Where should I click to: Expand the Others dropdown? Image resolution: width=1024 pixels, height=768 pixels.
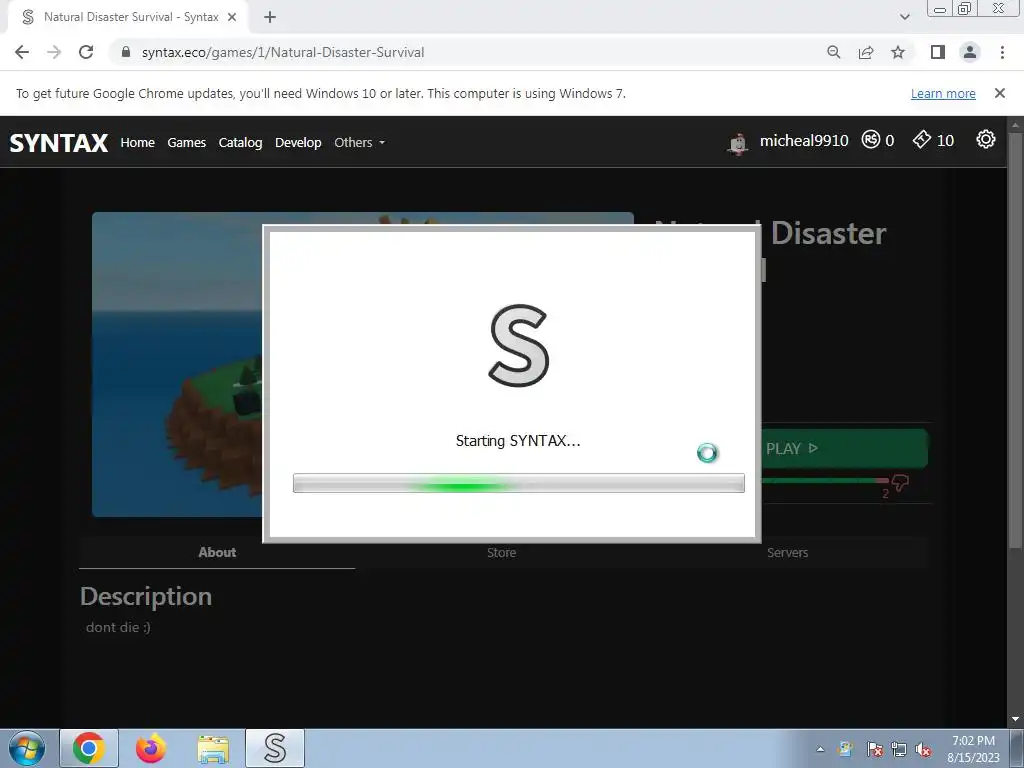(x=359, y=142)
